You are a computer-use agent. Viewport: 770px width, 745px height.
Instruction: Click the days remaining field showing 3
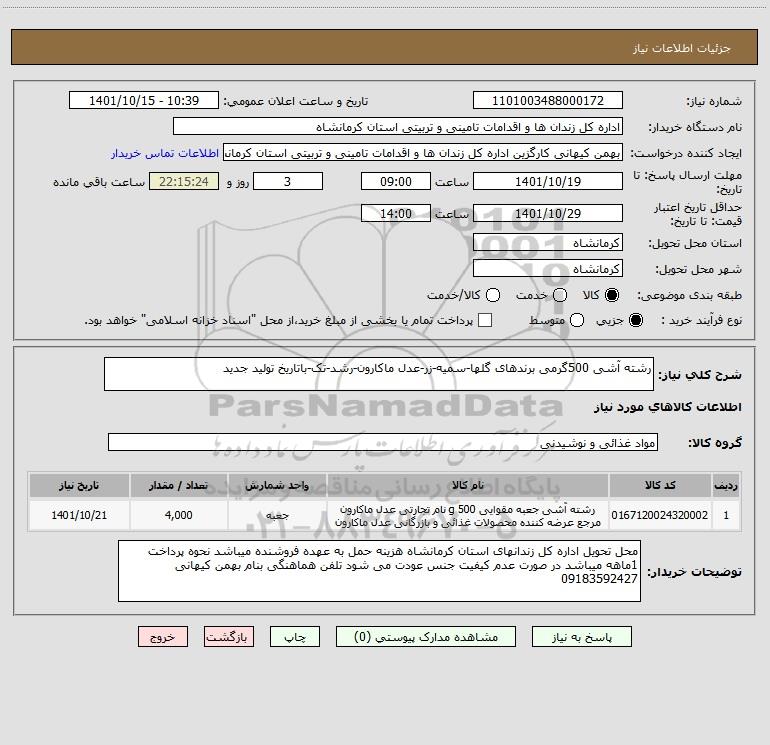(288, 181)
